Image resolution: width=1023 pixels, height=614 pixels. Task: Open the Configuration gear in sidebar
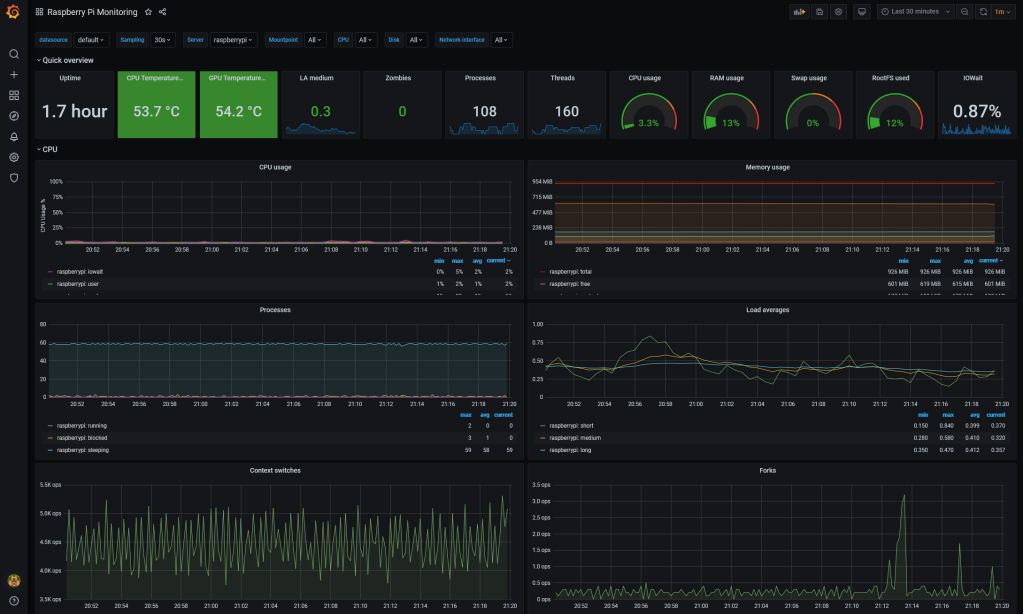click(14, 157)
